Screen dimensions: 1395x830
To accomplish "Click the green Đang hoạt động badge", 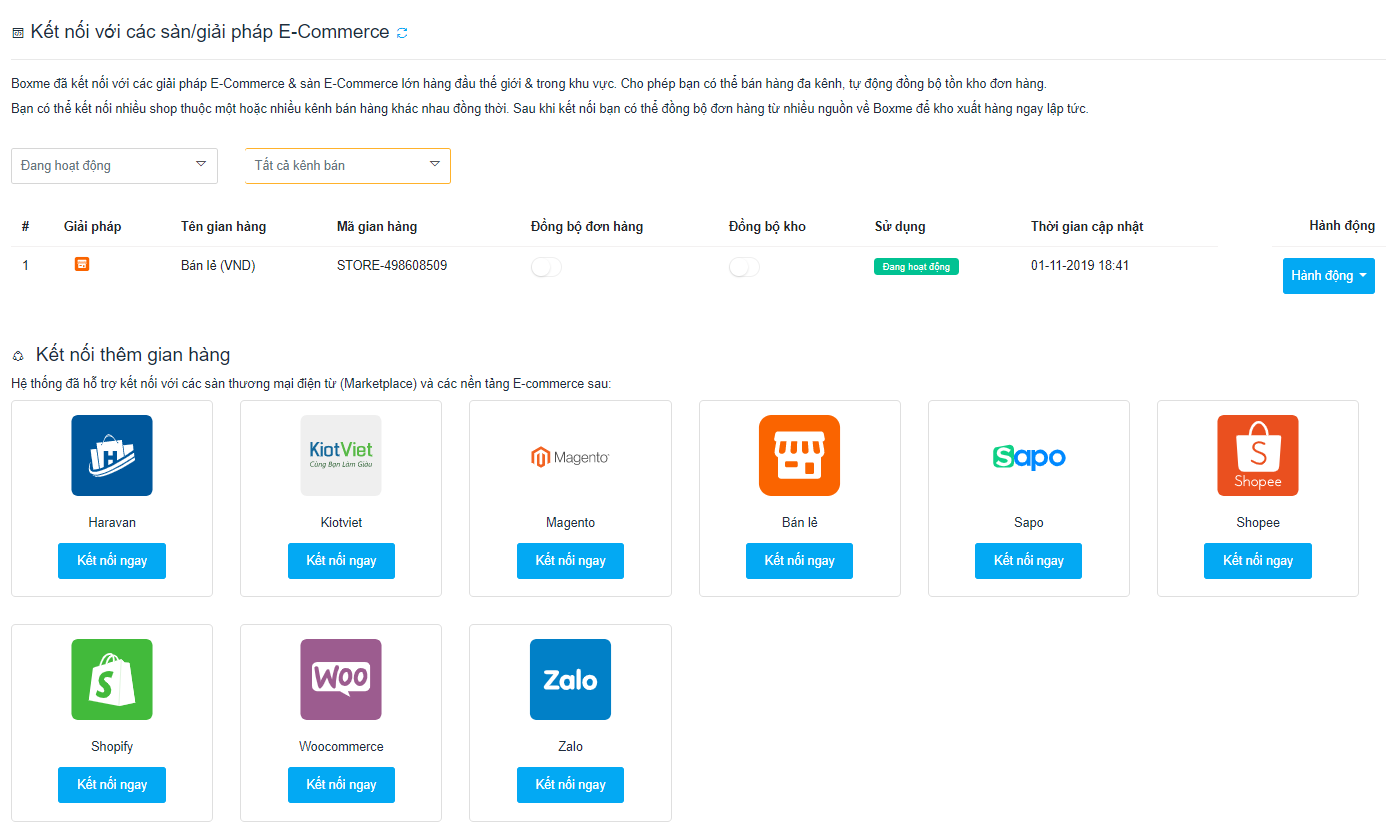I will tap(916, 267).
